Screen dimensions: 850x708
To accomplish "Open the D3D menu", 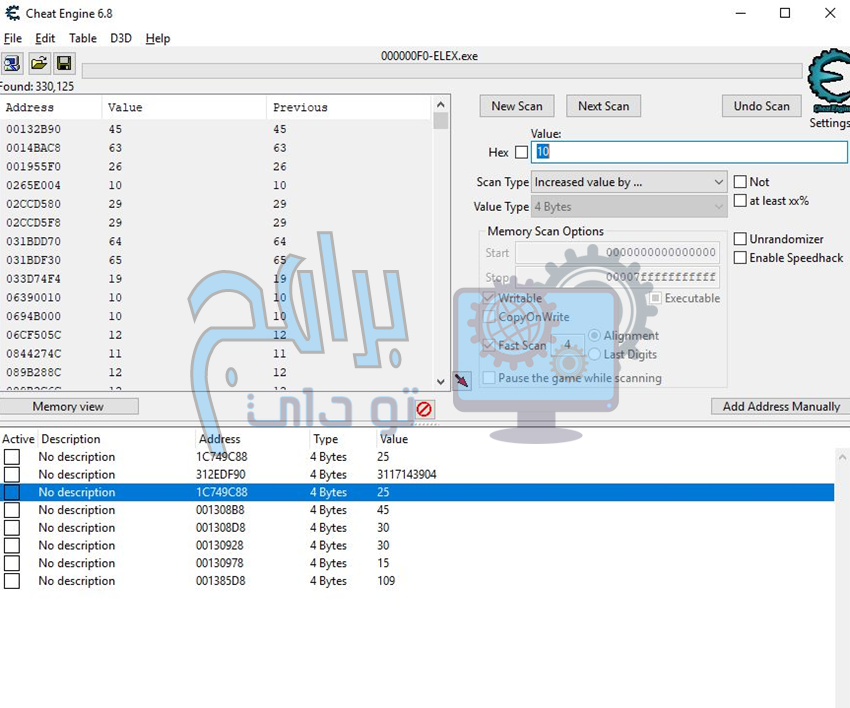I will pyautogui.click(x=121, y=38).
